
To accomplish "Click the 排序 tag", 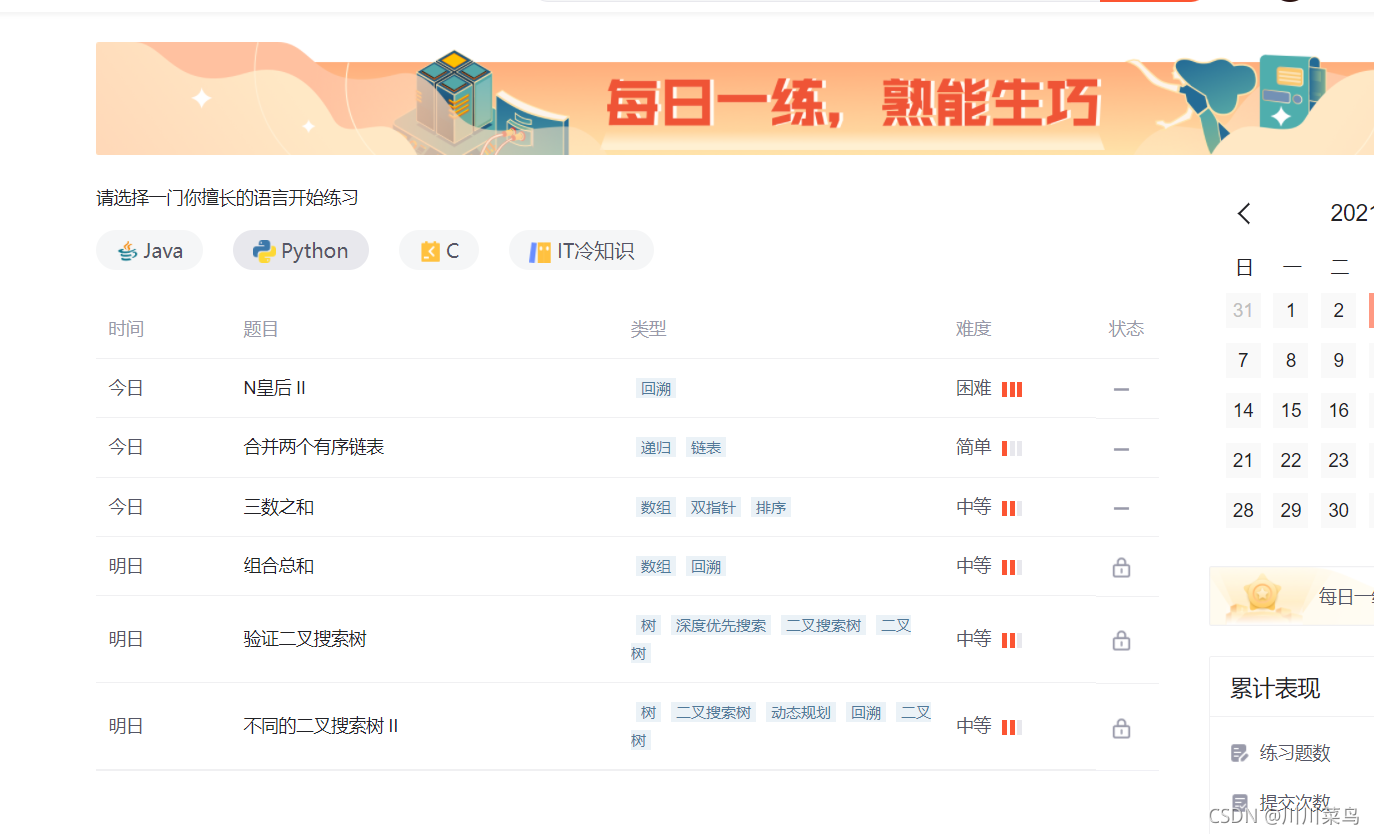I will 771,508.
